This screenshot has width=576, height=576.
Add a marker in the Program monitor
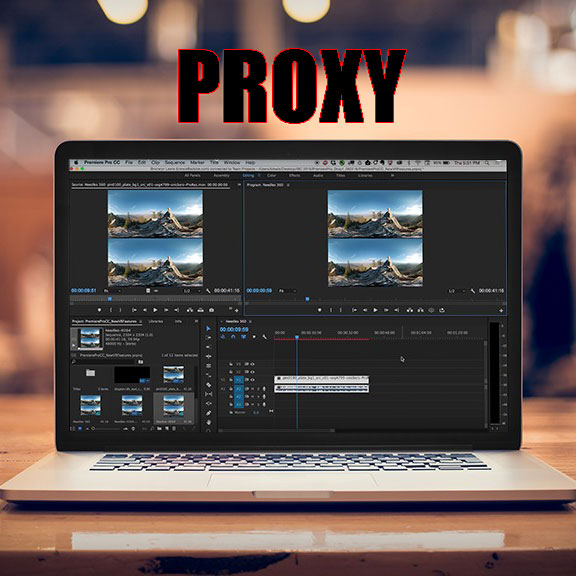point(320,310)
